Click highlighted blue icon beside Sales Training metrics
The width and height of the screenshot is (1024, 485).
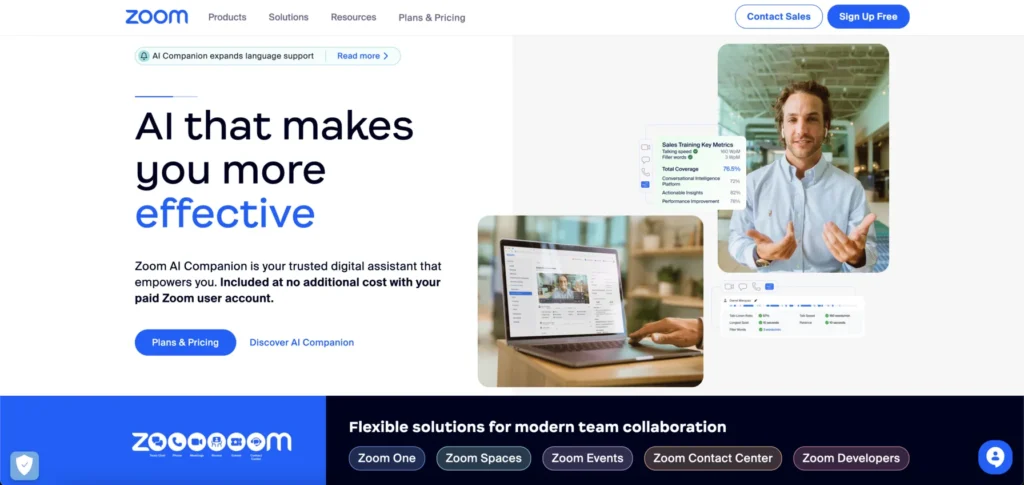(645, 185)
